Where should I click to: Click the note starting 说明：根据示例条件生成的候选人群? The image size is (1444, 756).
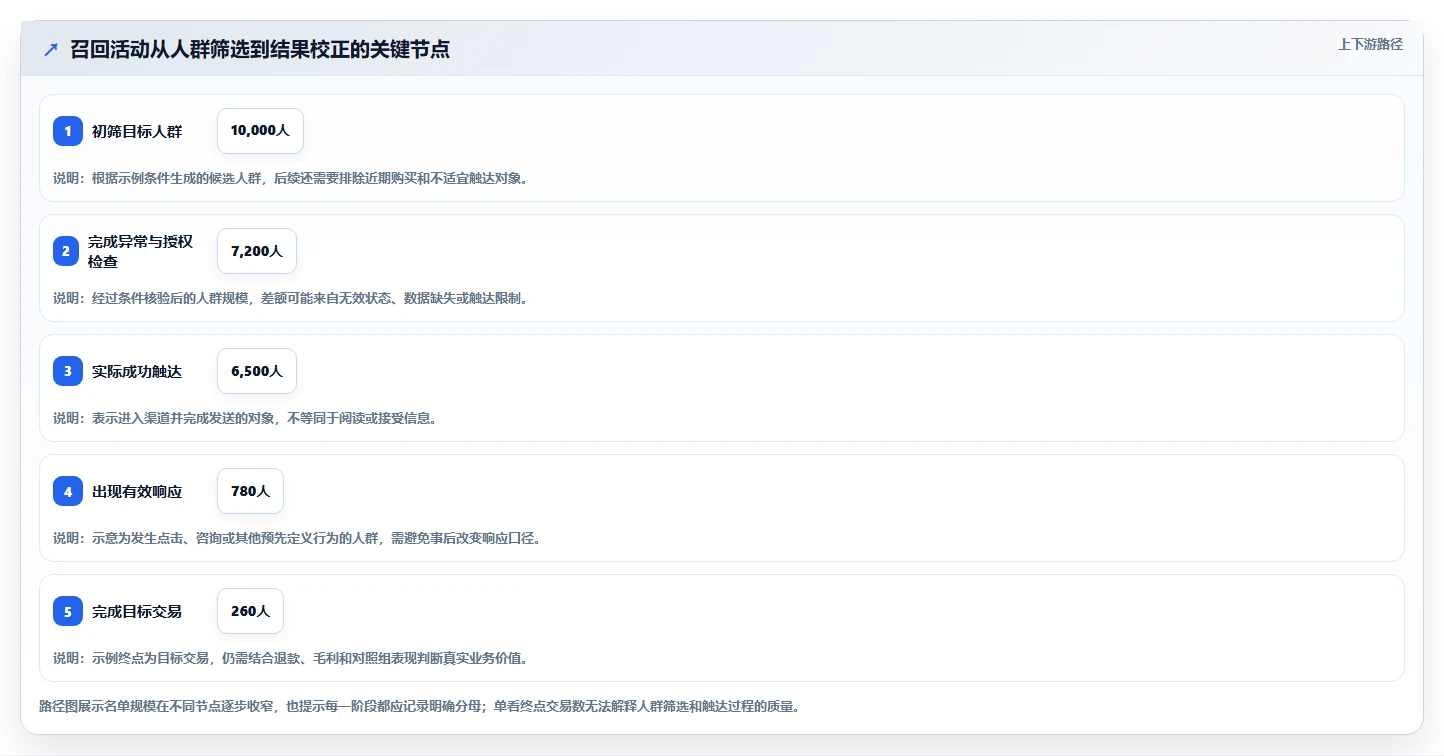tap(290, 178)
